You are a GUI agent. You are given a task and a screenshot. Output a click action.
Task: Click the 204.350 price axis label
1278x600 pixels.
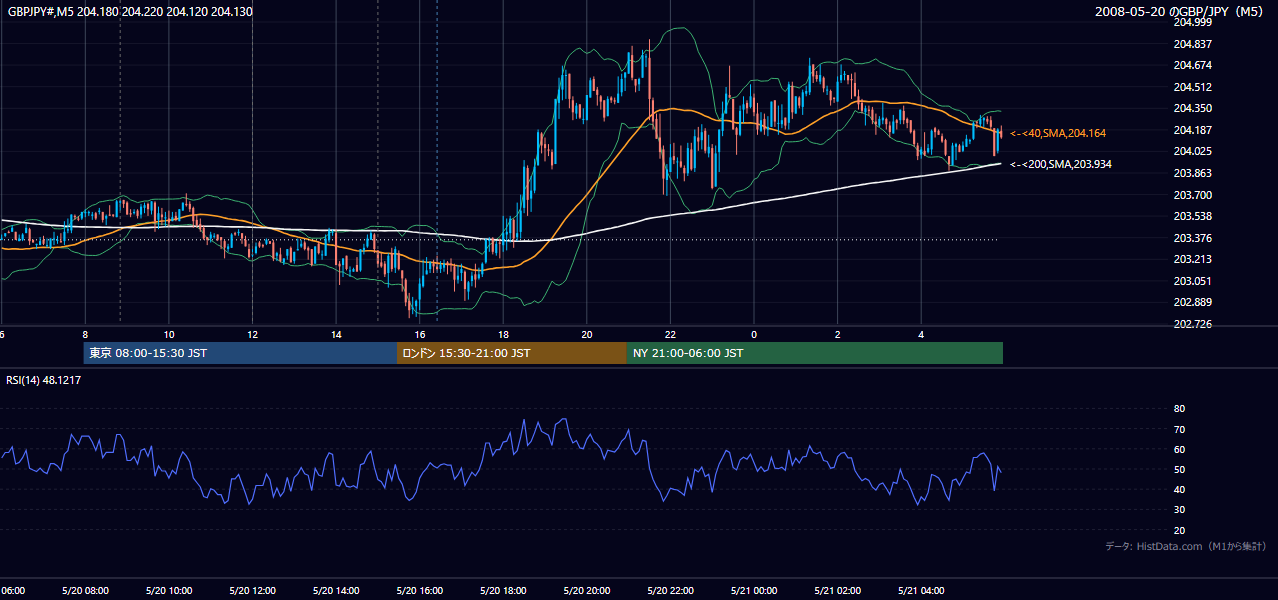point(1192,108)
